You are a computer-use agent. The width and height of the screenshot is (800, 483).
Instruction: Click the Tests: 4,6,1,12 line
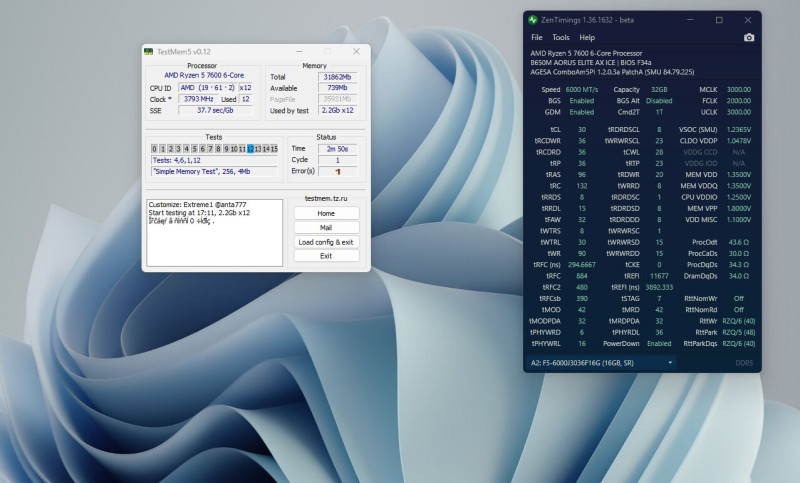[x=215, y=160]
